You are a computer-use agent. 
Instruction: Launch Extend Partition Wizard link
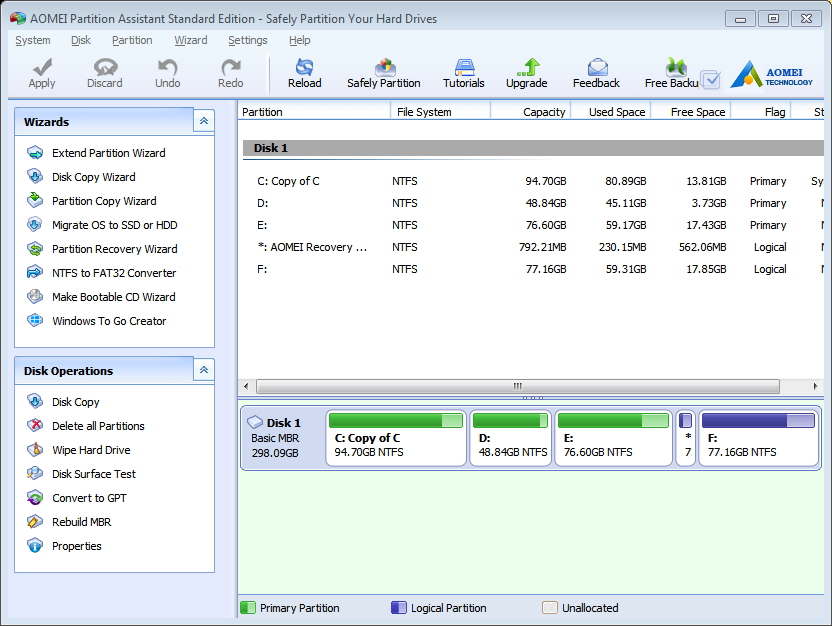tap(109, 153)
